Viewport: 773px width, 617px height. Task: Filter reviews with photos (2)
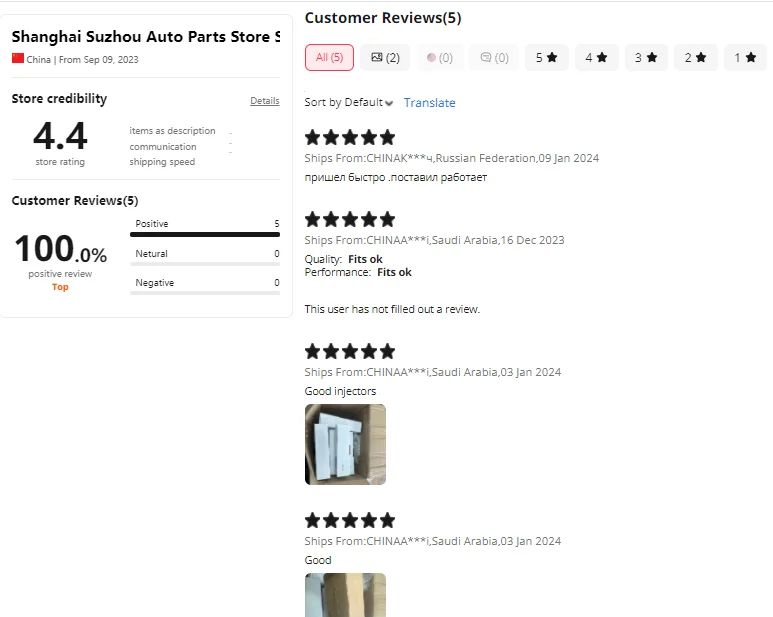(385, 58)
